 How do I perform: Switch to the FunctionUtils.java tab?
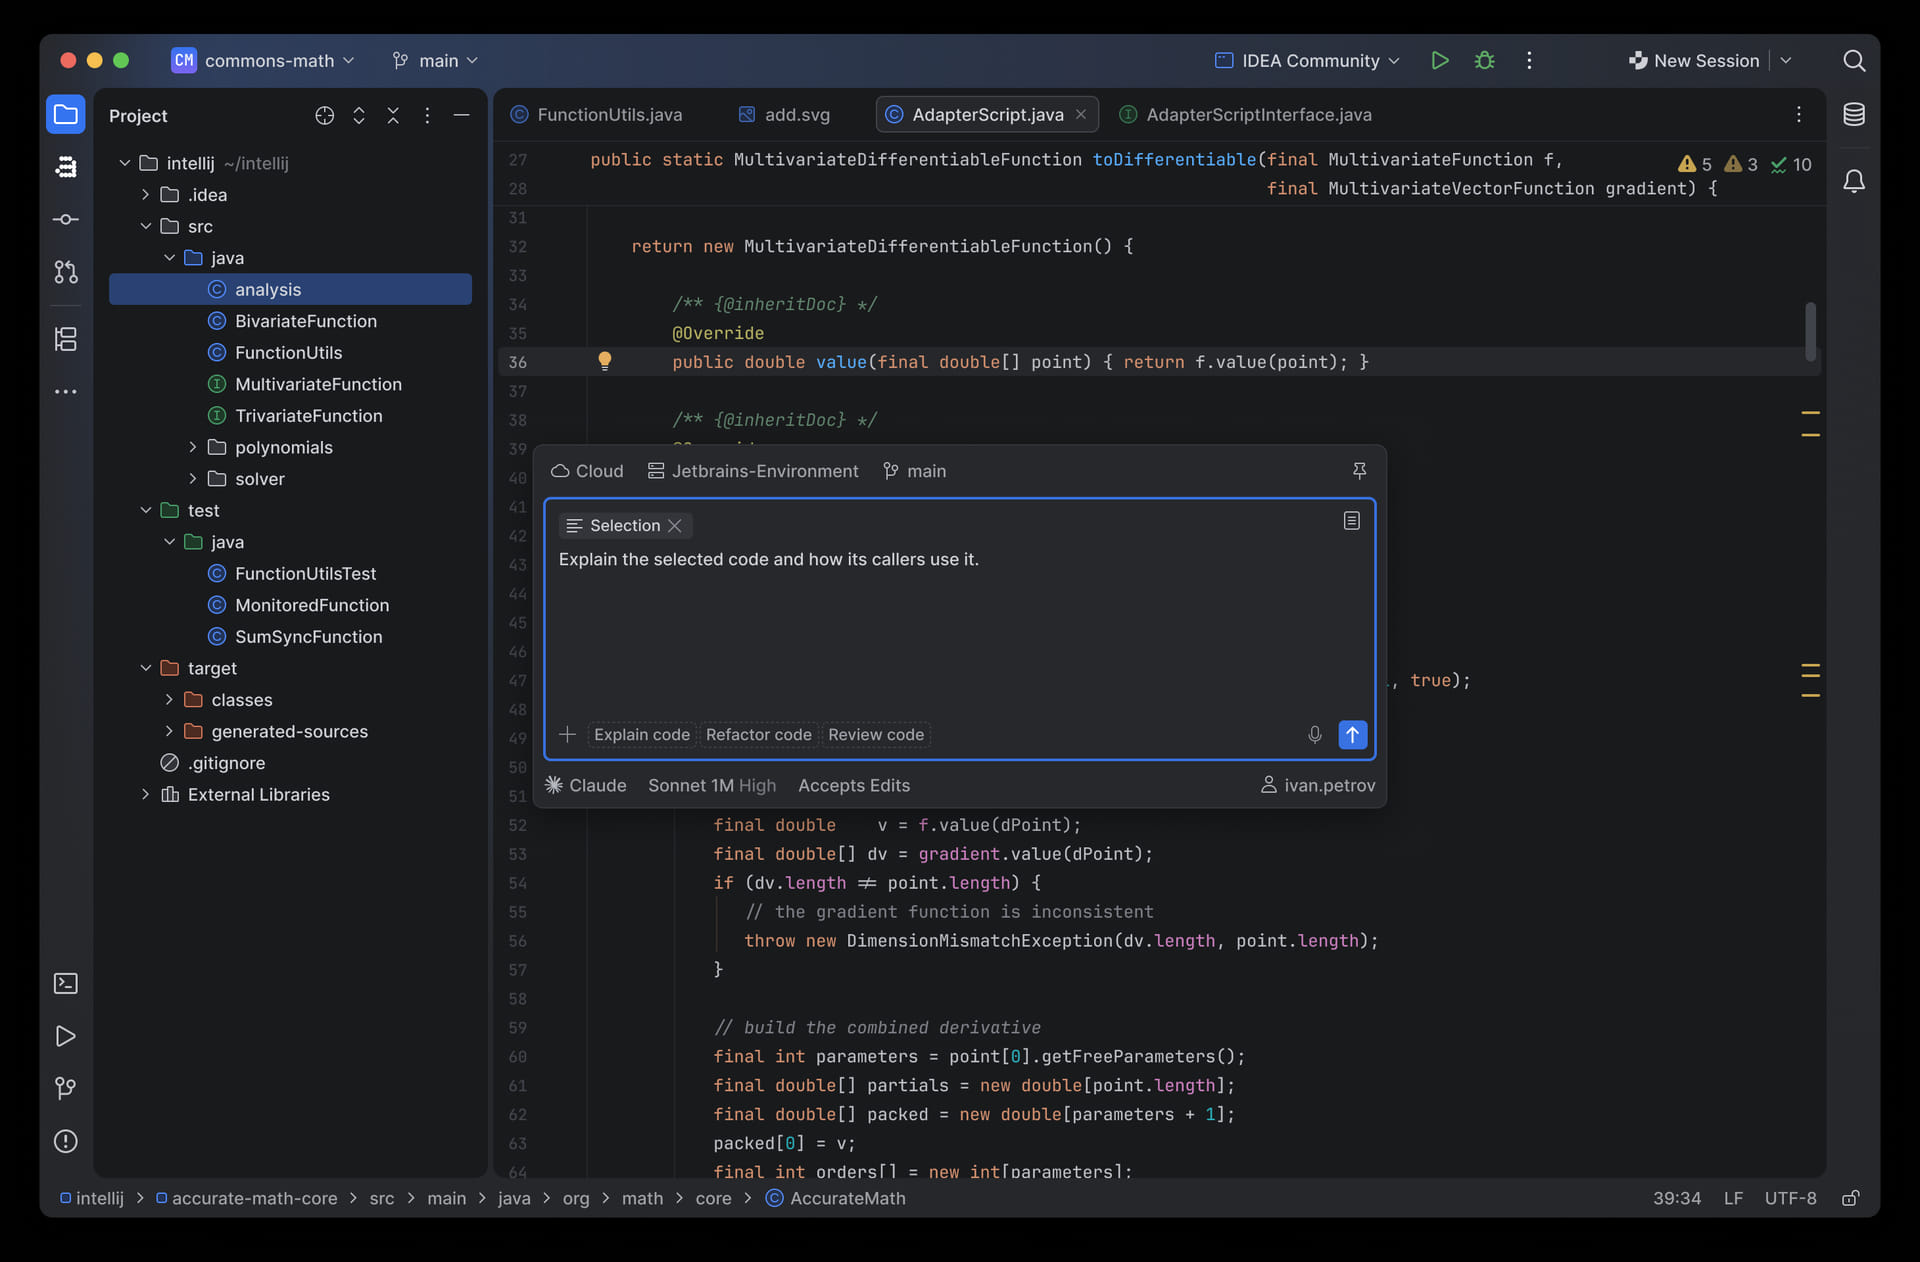pos(597,115)
